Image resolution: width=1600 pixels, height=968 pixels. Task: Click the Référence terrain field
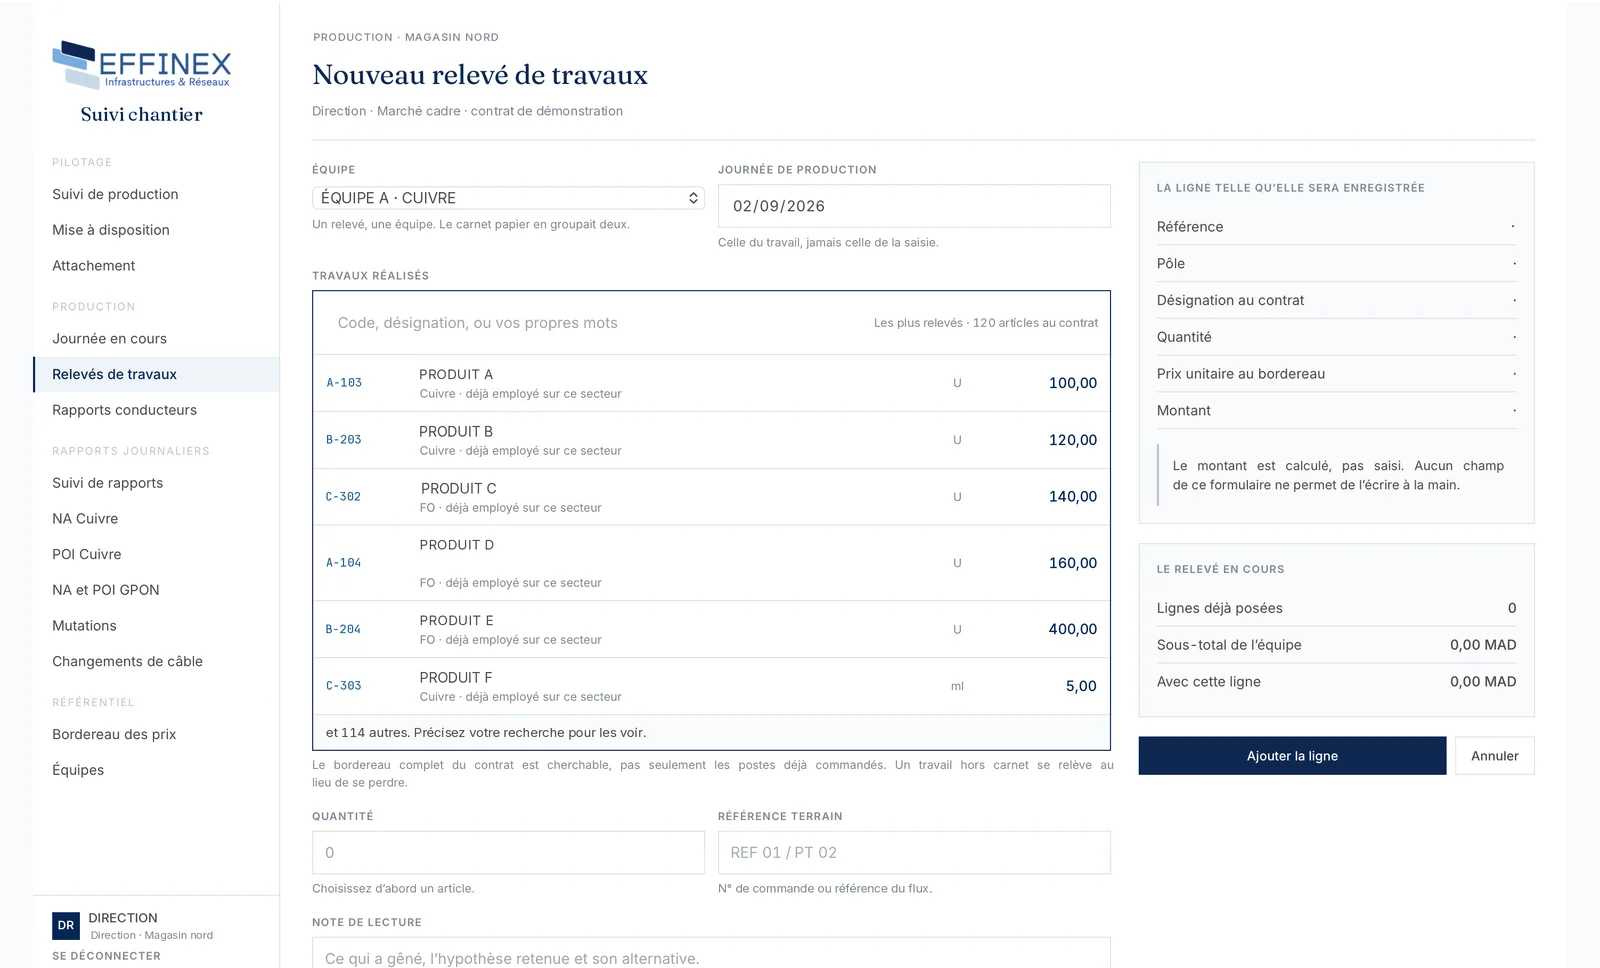914,853
